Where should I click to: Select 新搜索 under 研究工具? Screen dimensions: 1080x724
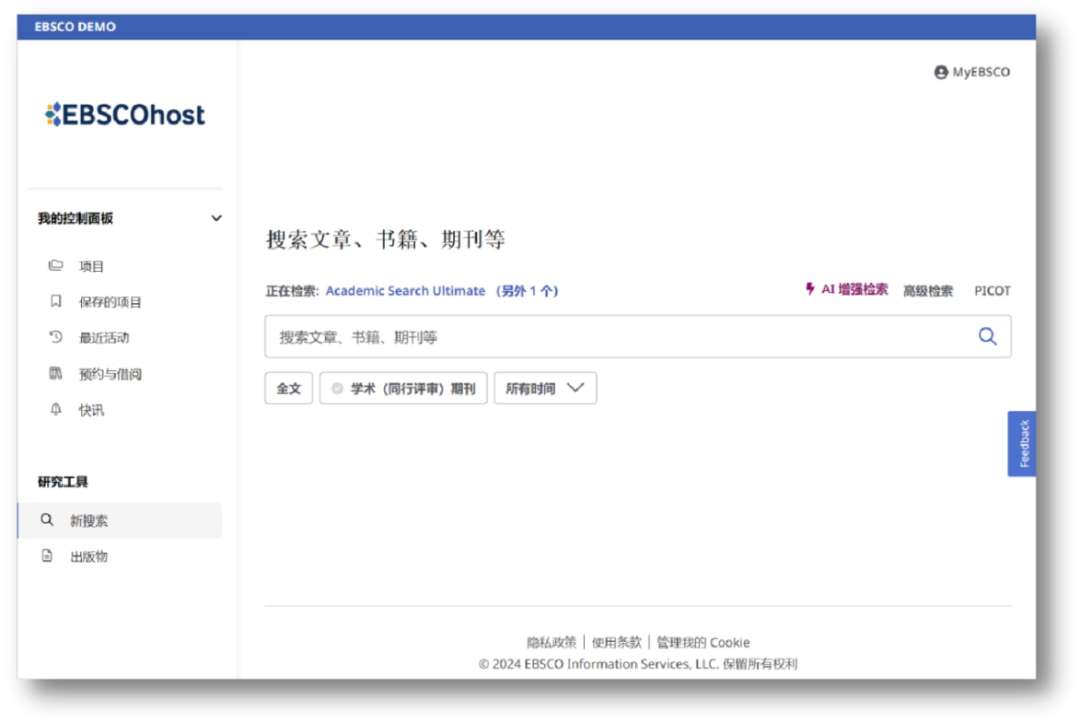120,521
